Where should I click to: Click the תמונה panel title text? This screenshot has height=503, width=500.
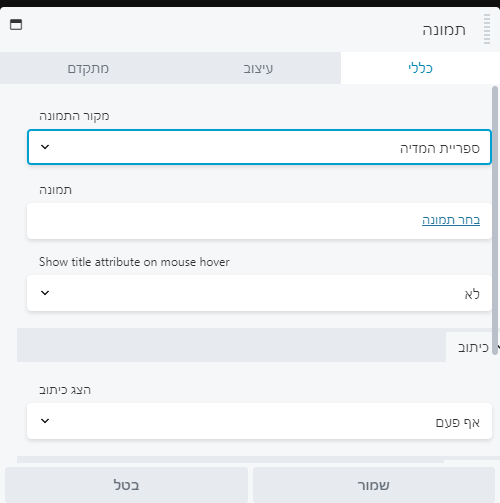click(x=444, y=30)
